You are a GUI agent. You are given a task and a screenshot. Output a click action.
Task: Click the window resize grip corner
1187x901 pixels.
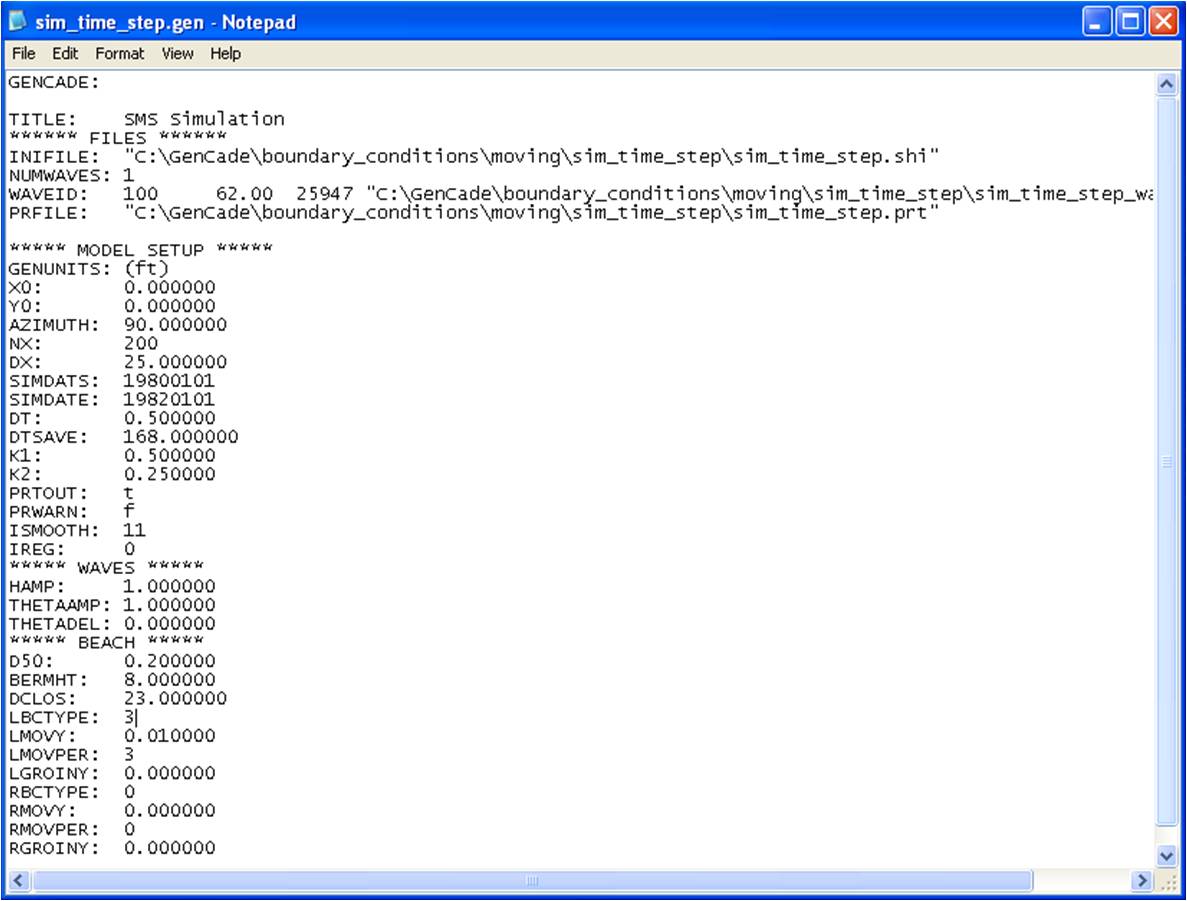(1168, 882)
